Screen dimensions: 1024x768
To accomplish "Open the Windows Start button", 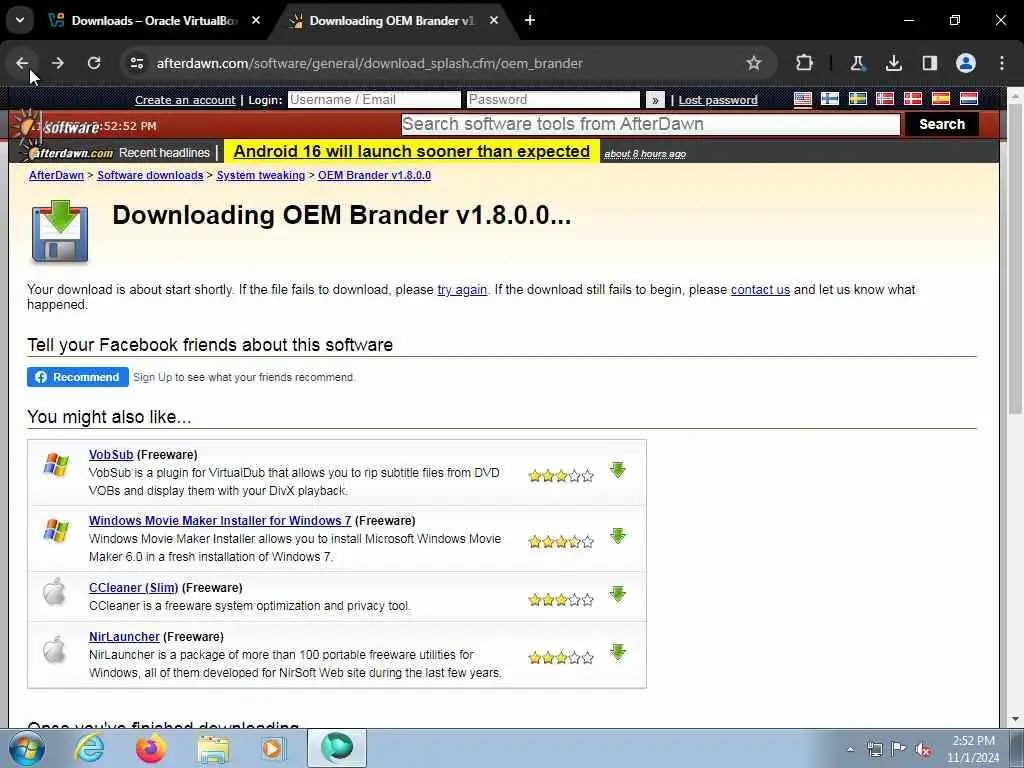I will [x=27, y=748].
